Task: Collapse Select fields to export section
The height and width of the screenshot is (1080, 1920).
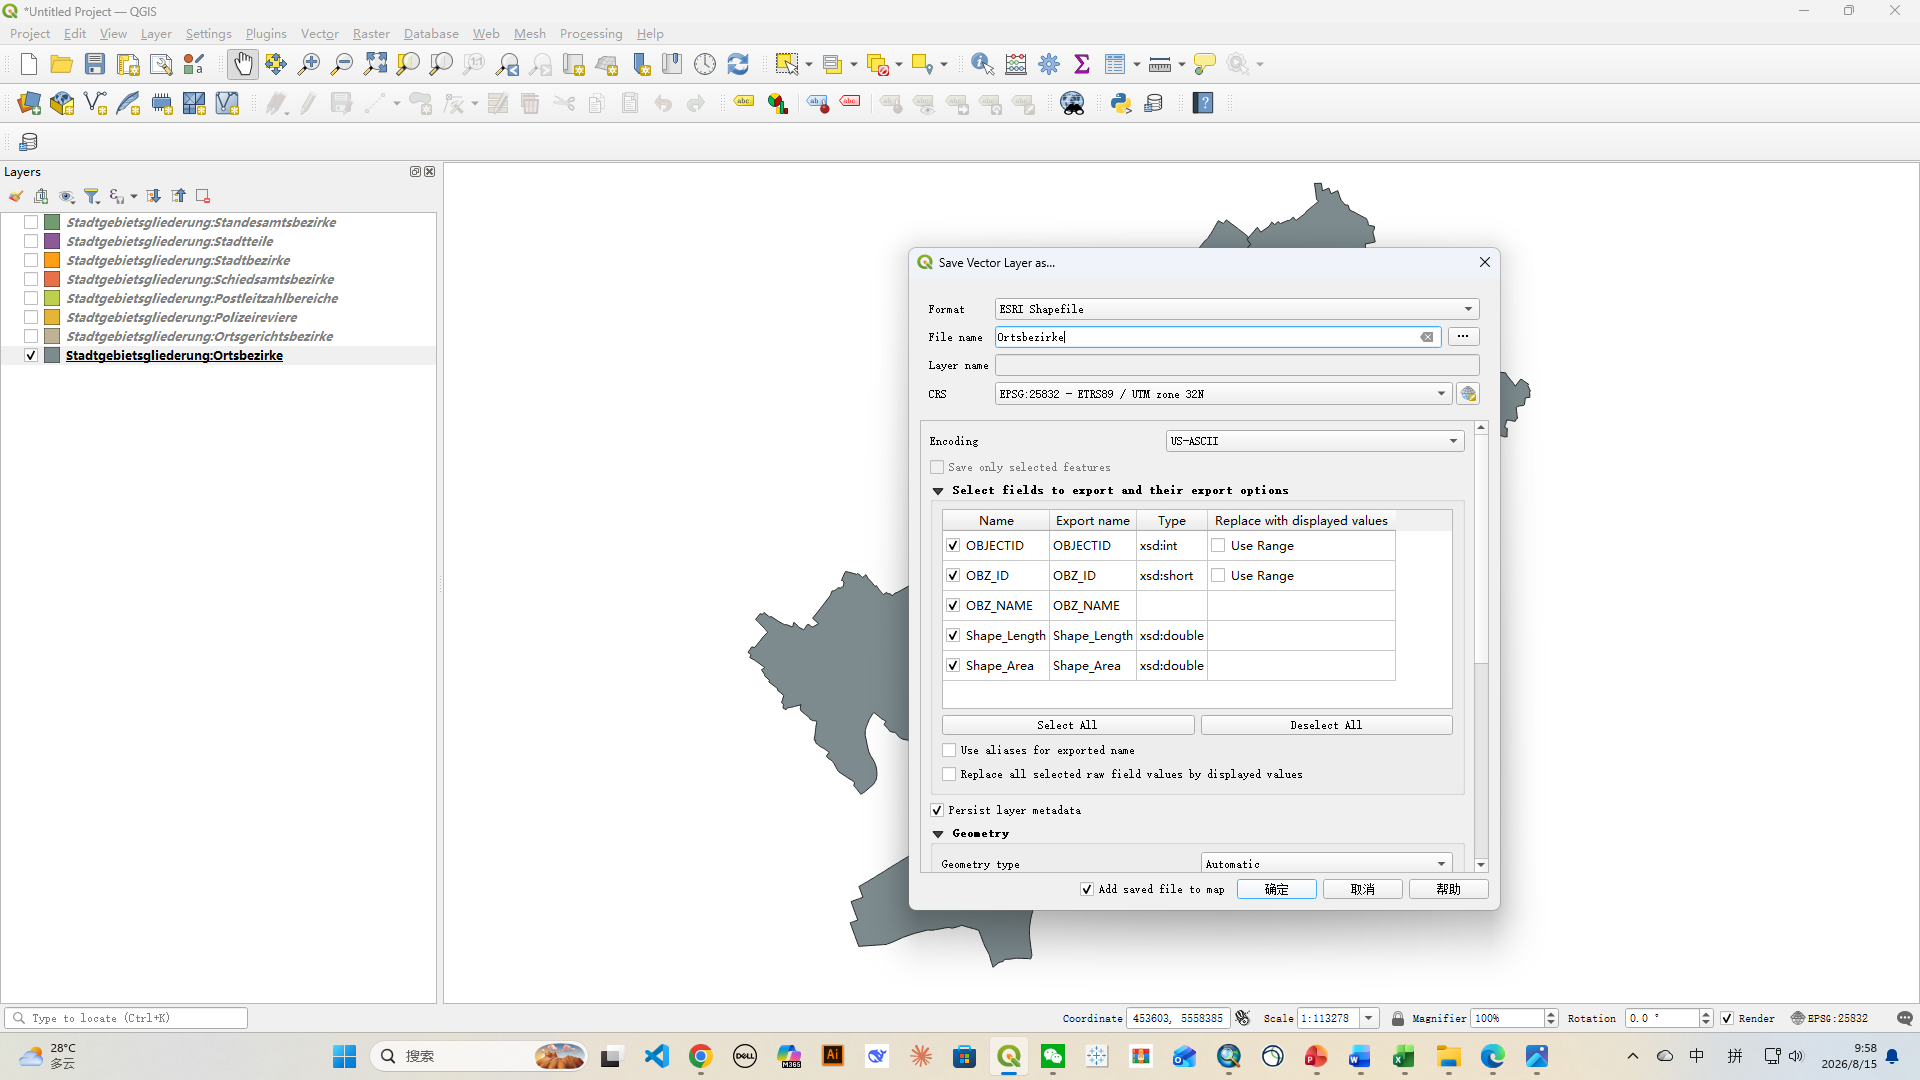Action: tap(938, 491)
